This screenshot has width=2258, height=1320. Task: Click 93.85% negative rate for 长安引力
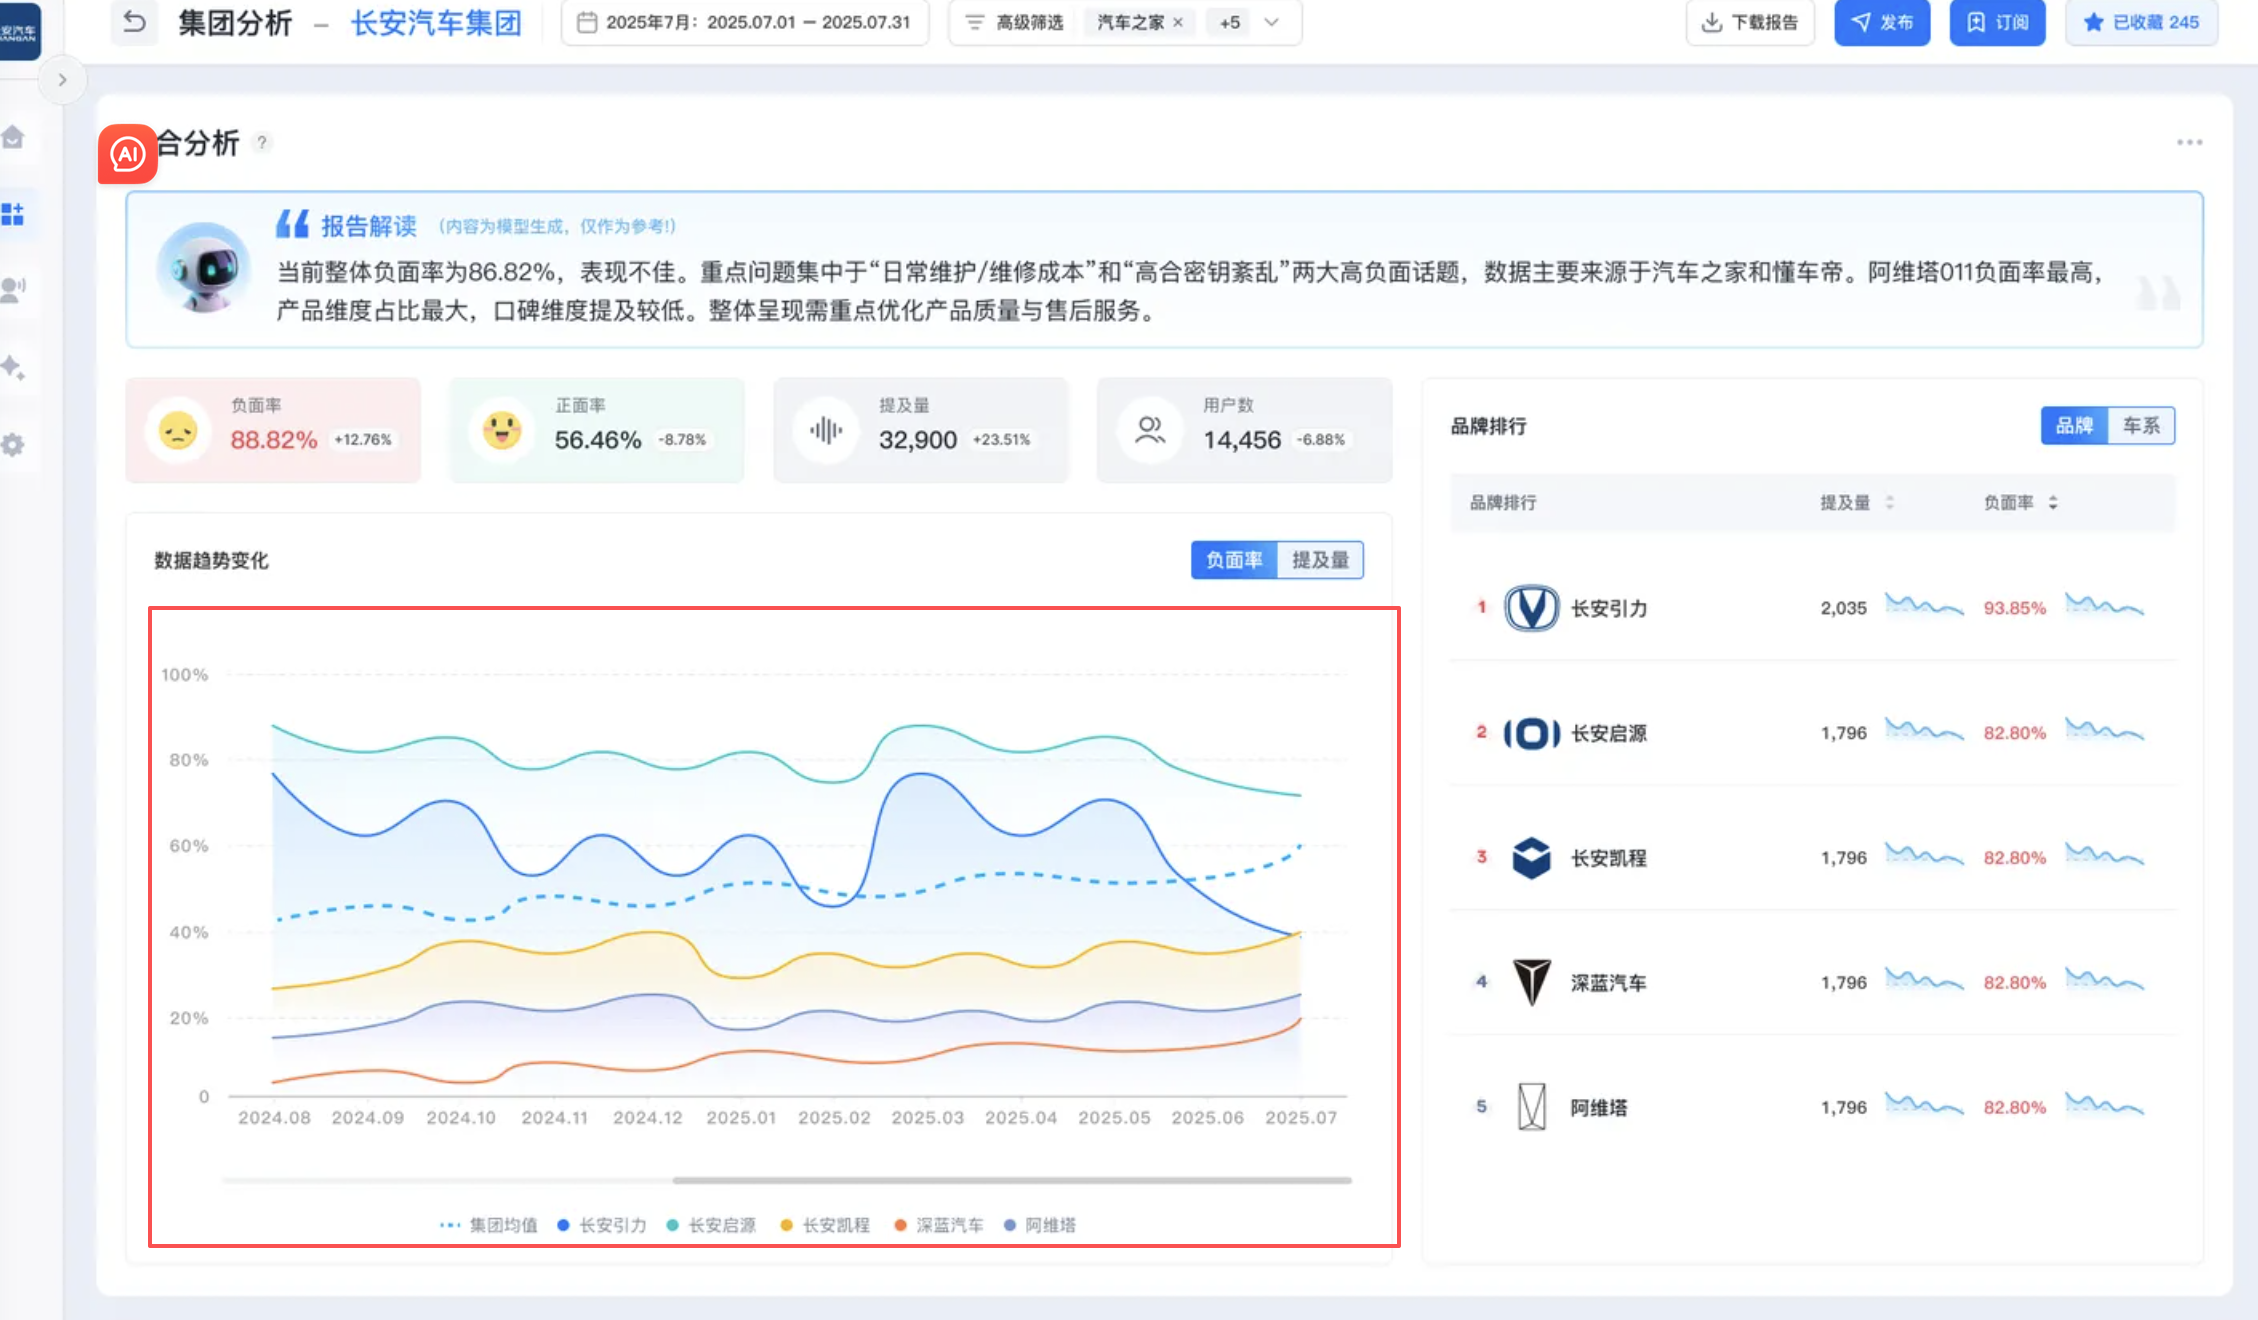[2014, 608]
